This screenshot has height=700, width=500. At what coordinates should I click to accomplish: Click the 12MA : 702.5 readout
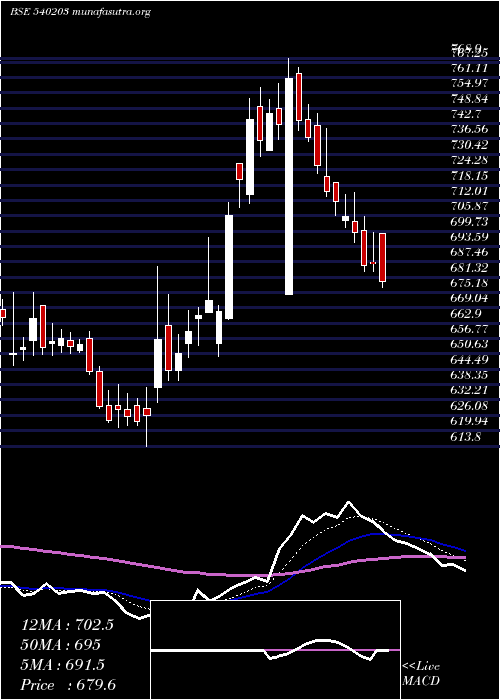point(67,625)
